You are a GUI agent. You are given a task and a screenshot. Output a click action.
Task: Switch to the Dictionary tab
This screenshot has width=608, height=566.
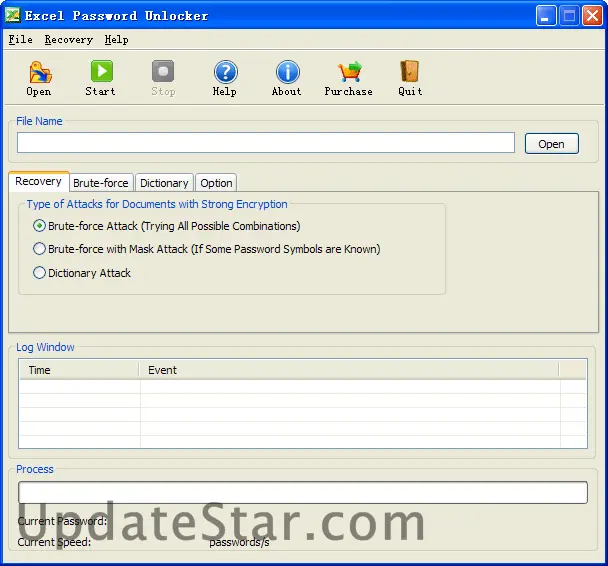pos(164,183)
